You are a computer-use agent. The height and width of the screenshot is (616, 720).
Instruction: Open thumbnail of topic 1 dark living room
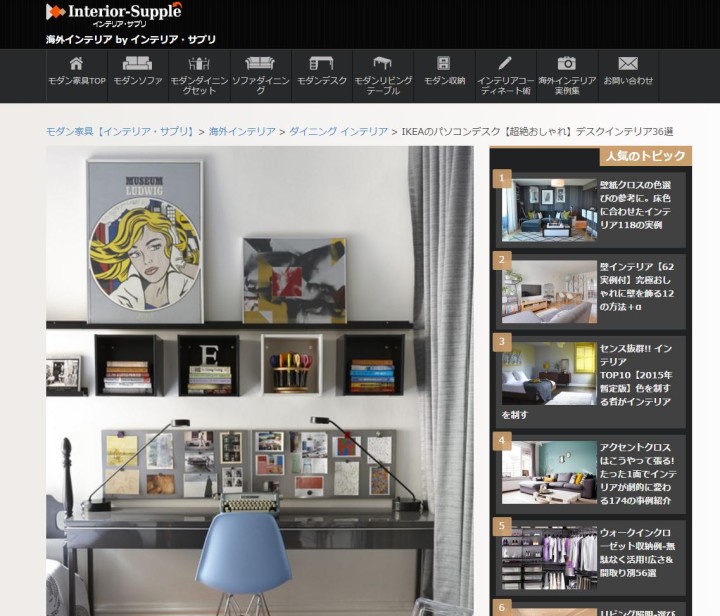[x=549, y=210]
